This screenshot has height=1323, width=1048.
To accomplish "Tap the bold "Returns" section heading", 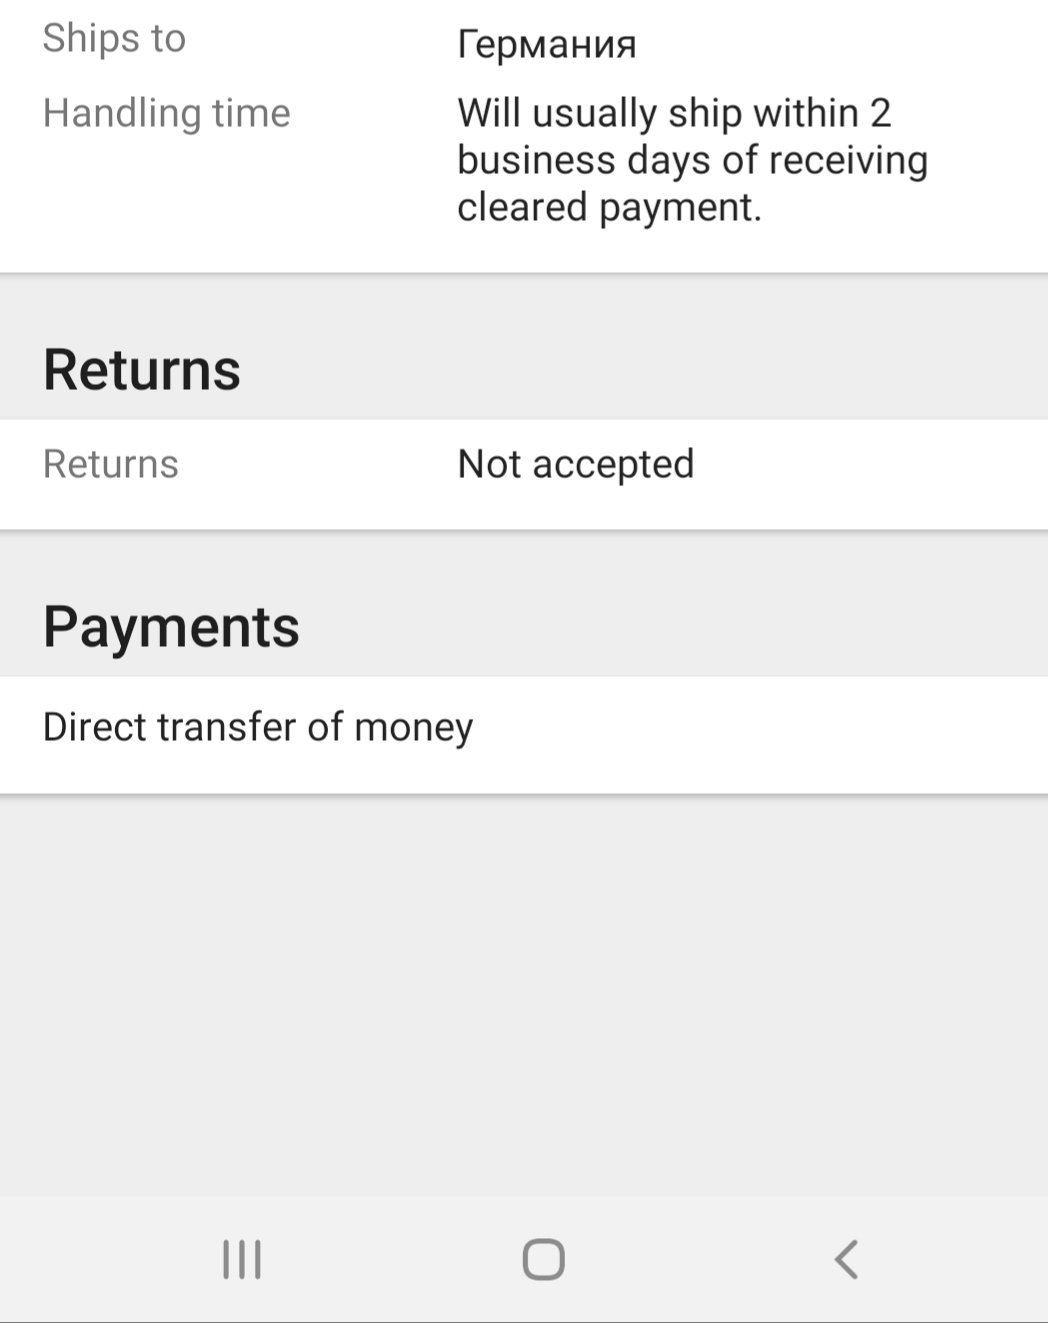I will click(141, 369).
